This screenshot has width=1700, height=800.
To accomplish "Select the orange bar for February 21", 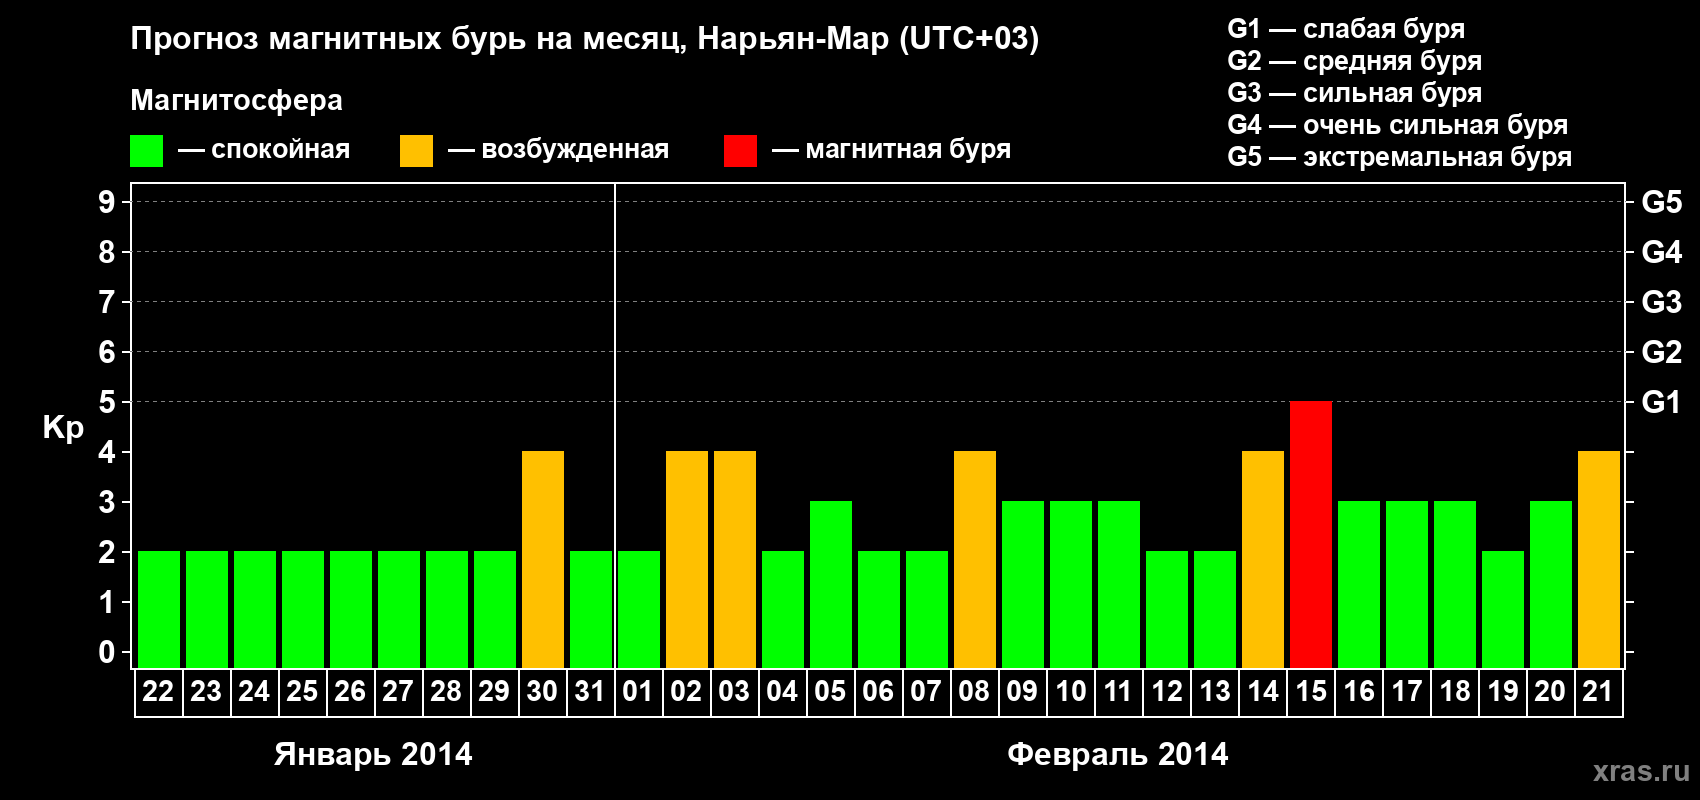I will pyautogui.click(x=1599, y=559).
